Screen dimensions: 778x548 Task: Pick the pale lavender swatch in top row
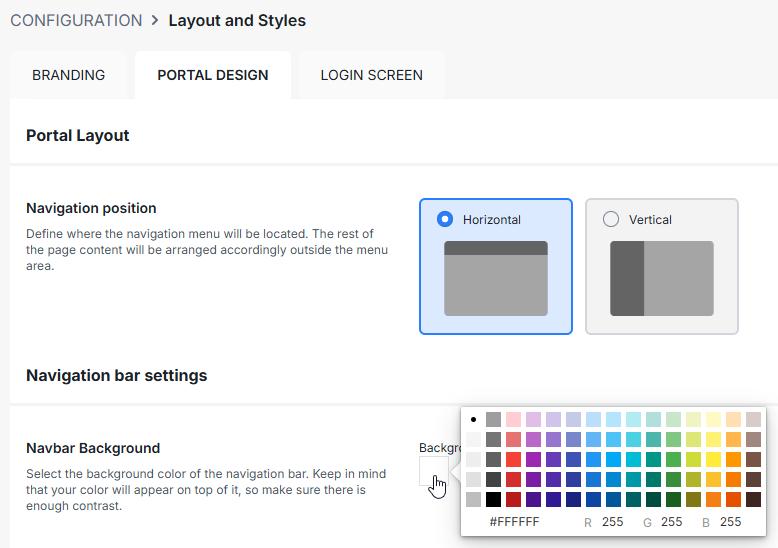pos(553,419)
